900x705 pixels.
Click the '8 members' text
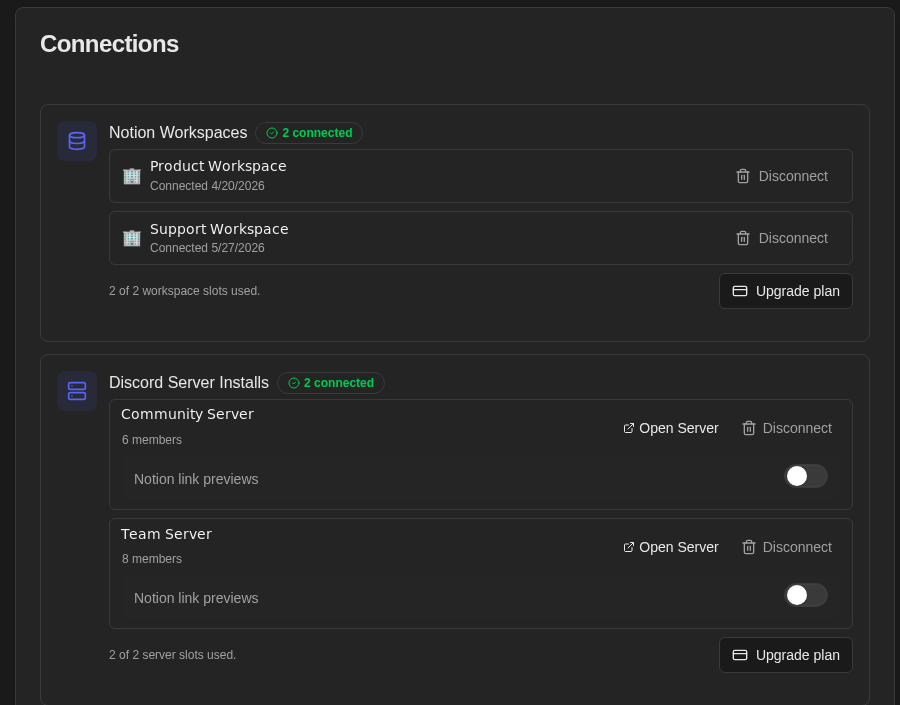[x=152, y=559]
